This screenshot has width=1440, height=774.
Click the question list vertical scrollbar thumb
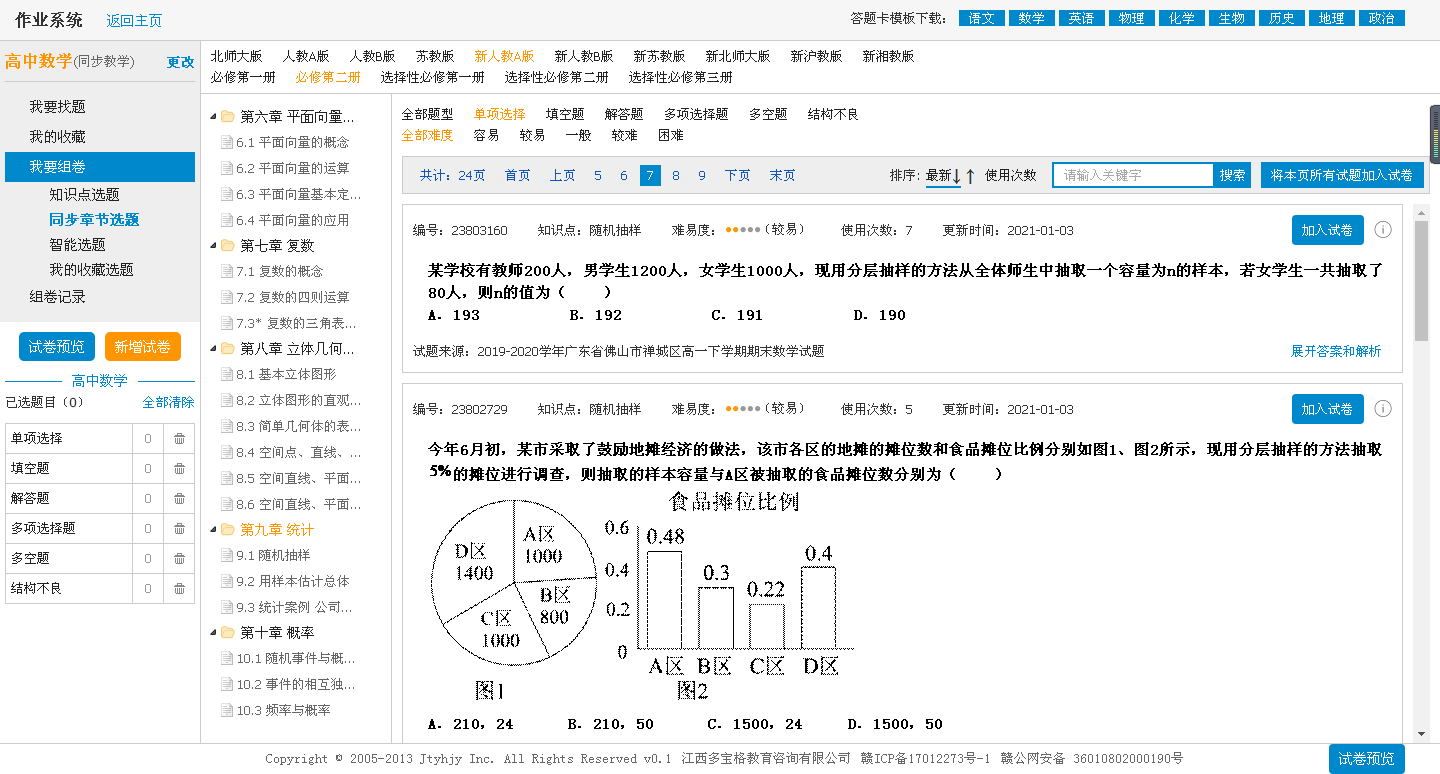[1421, 281]
